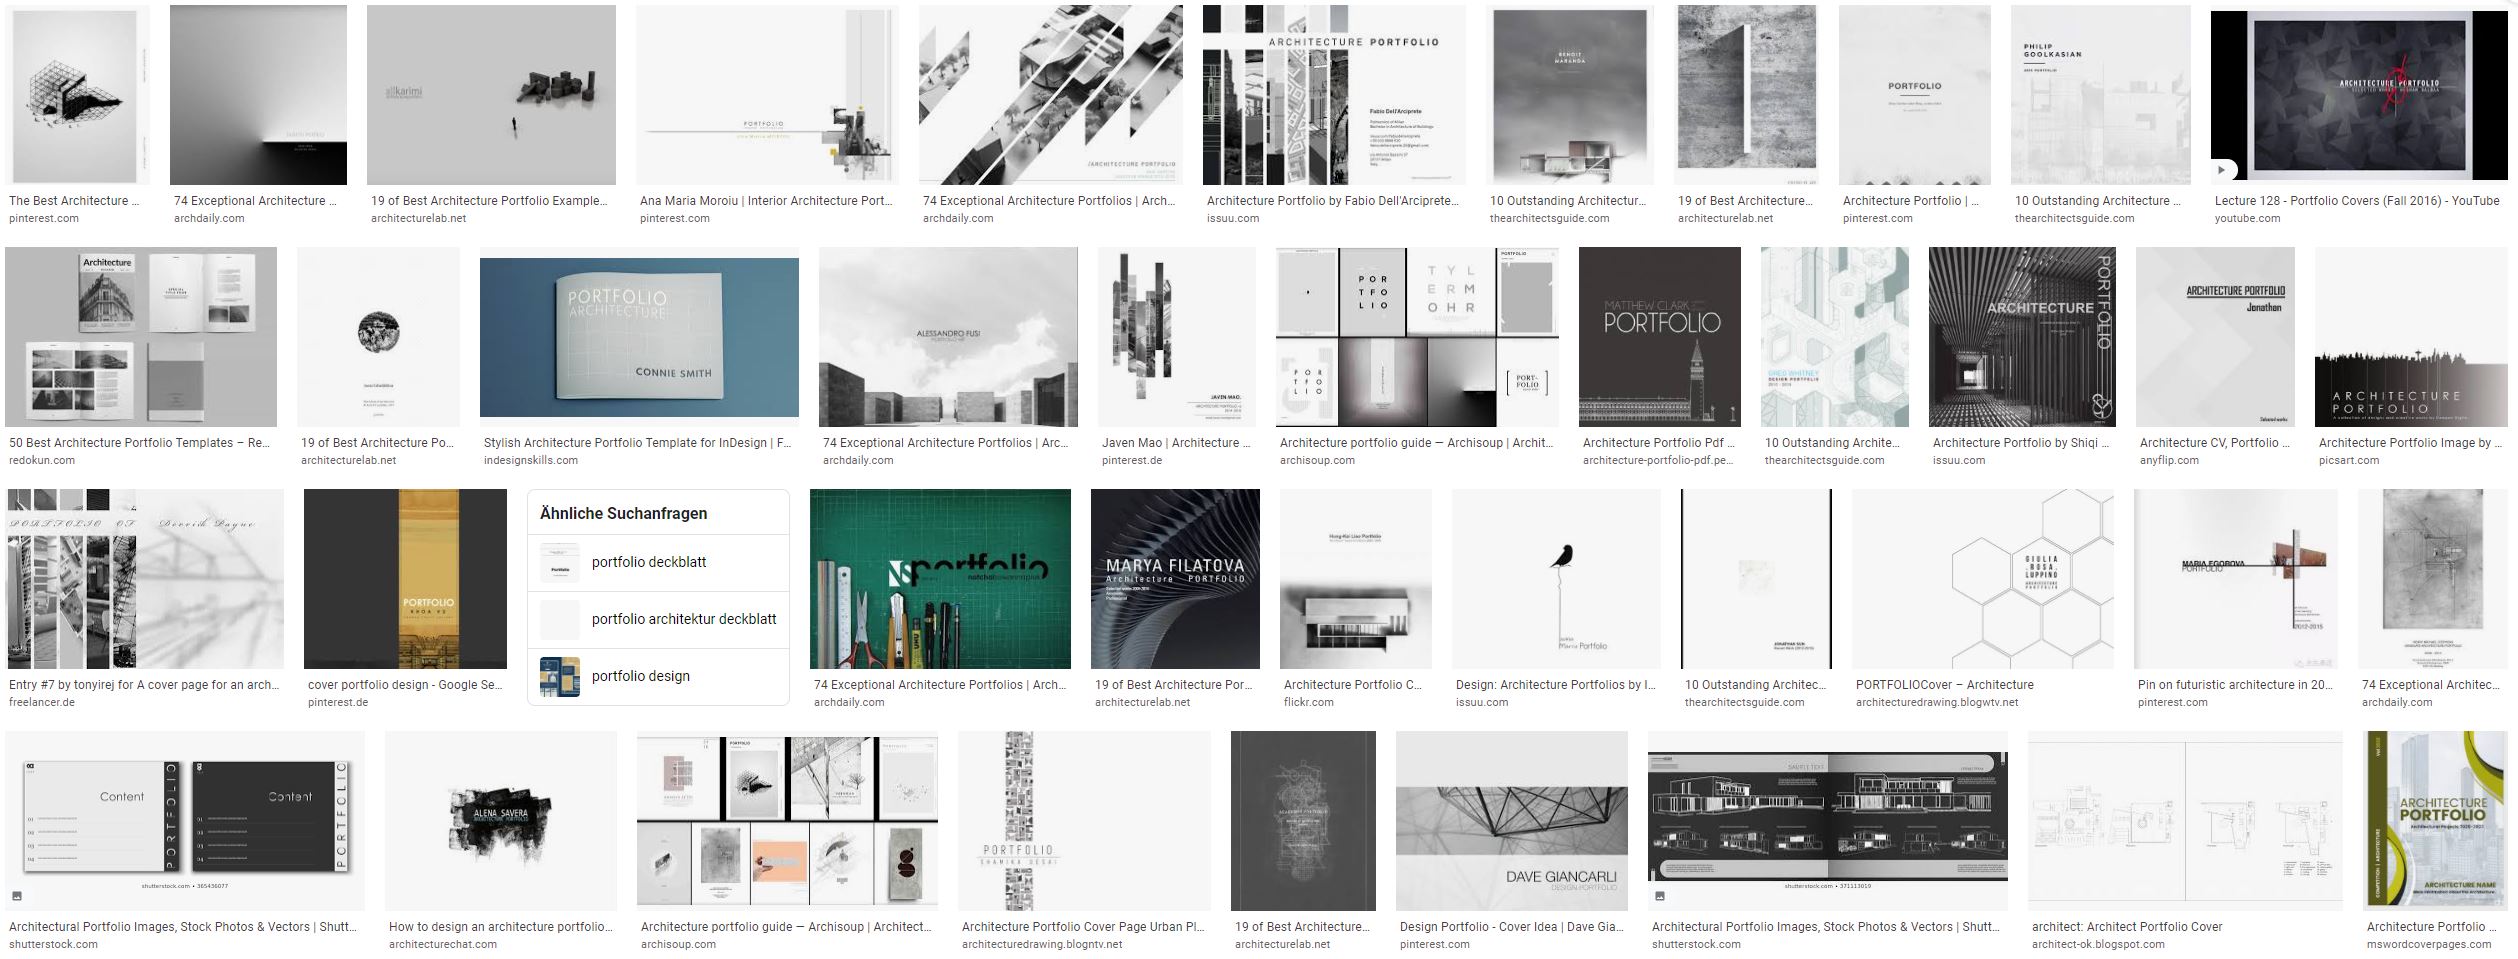Click the 'anyflip.com' source label
The image size is (2518, 959).
[2169, 460]
